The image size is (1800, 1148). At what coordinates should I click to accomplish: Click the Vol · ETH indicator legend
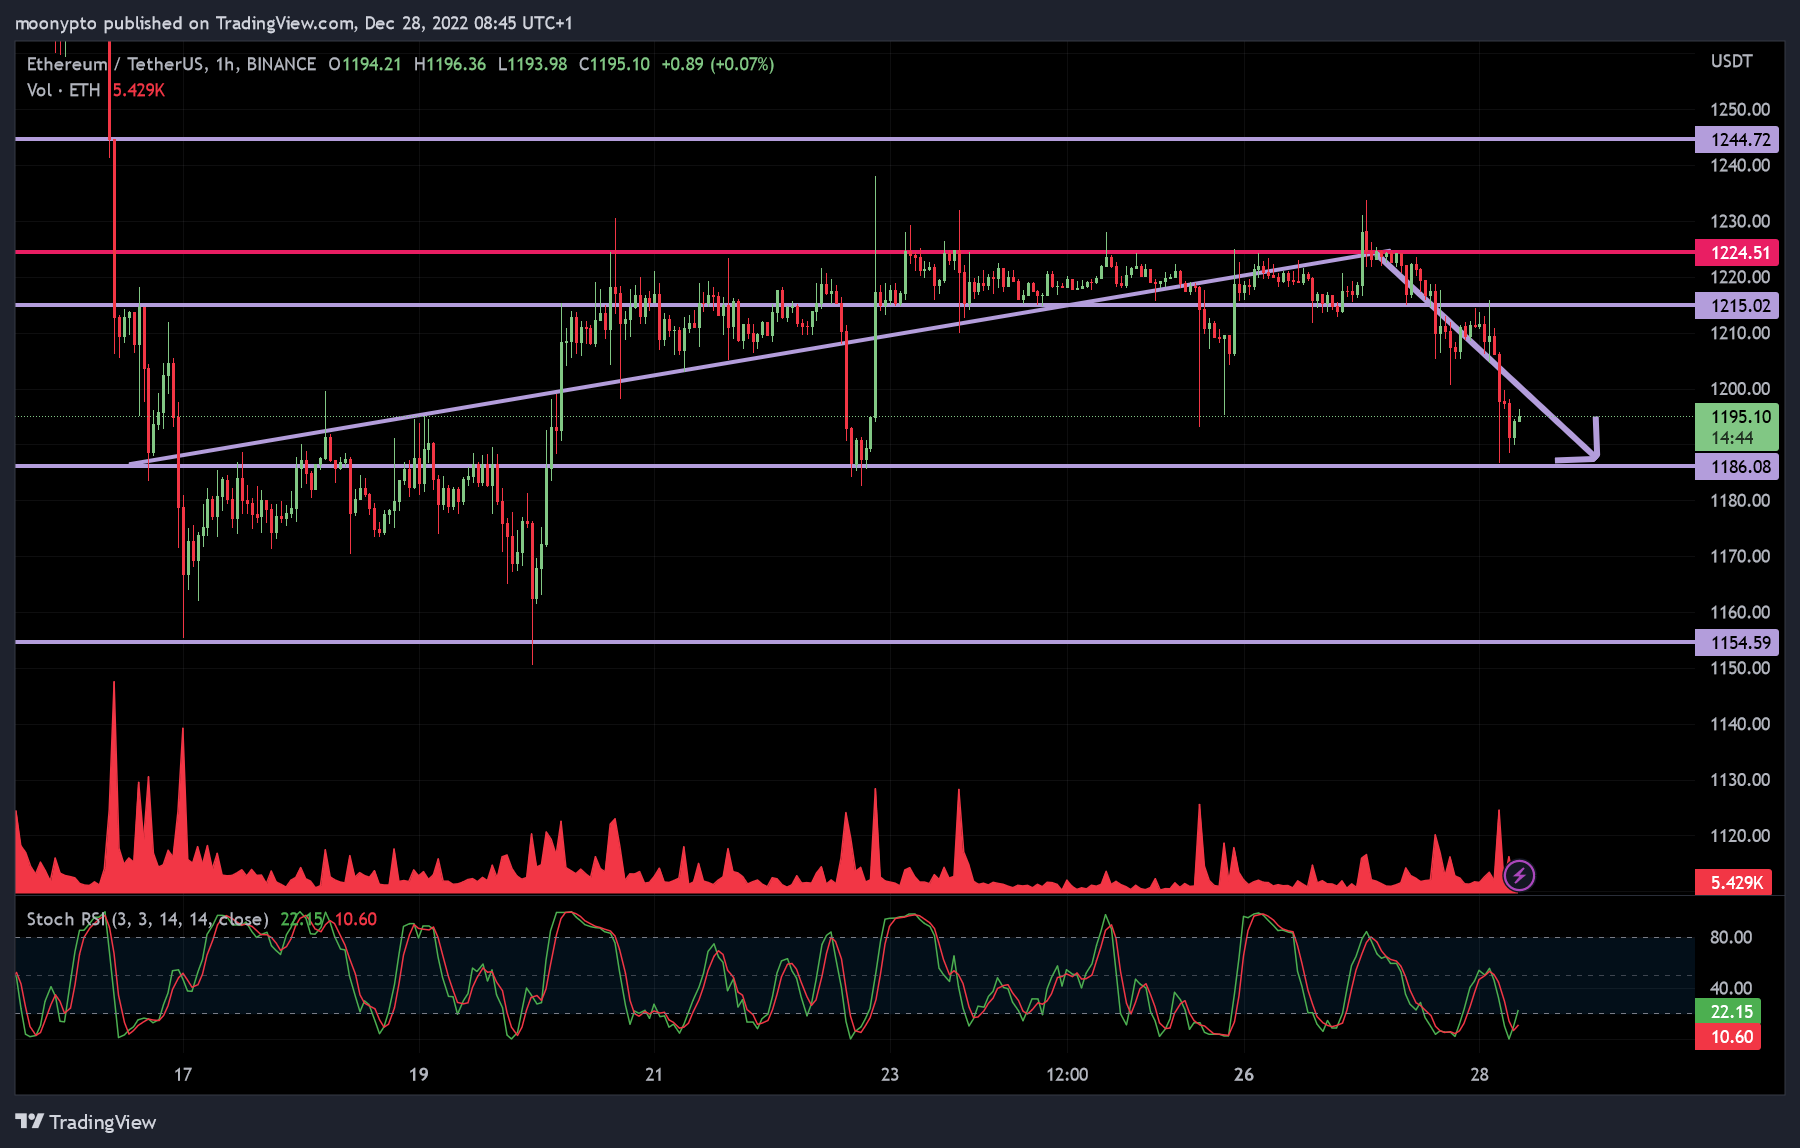tap(64, 90)
